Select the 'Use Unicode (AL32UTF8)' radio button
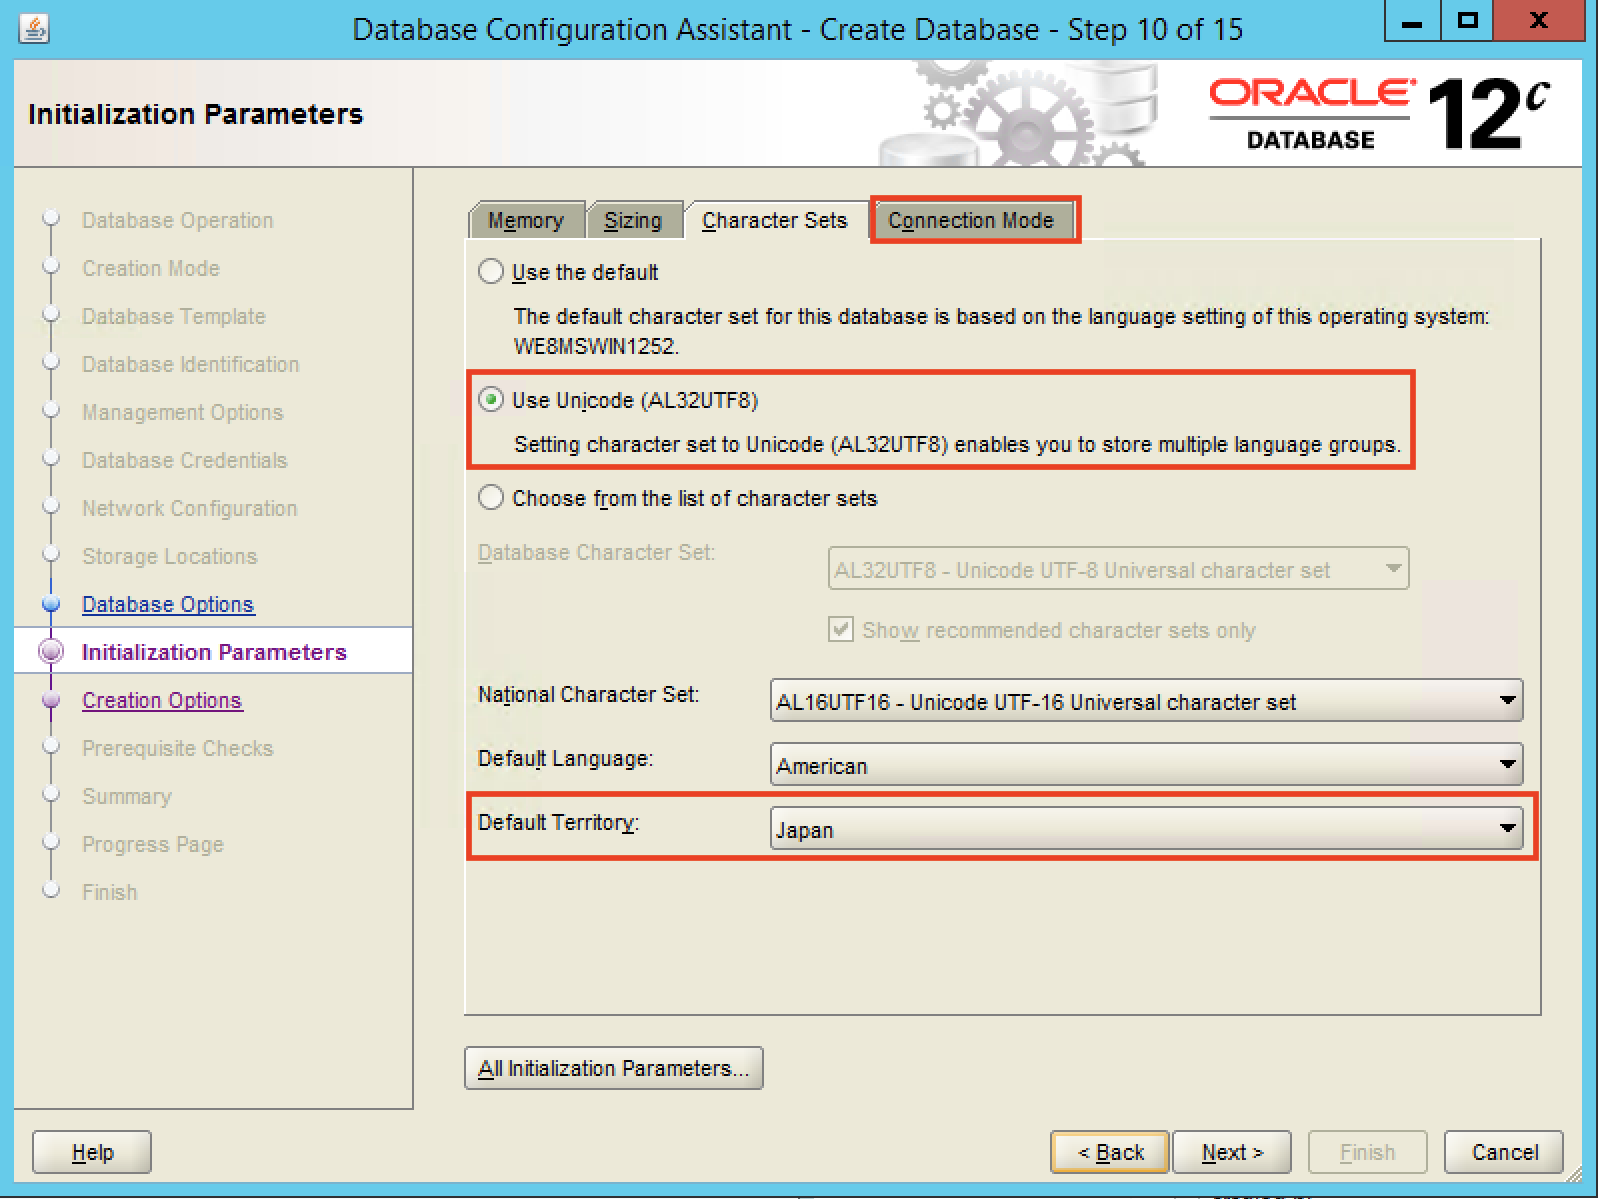 pyautogui.click(x=491, y=400)
